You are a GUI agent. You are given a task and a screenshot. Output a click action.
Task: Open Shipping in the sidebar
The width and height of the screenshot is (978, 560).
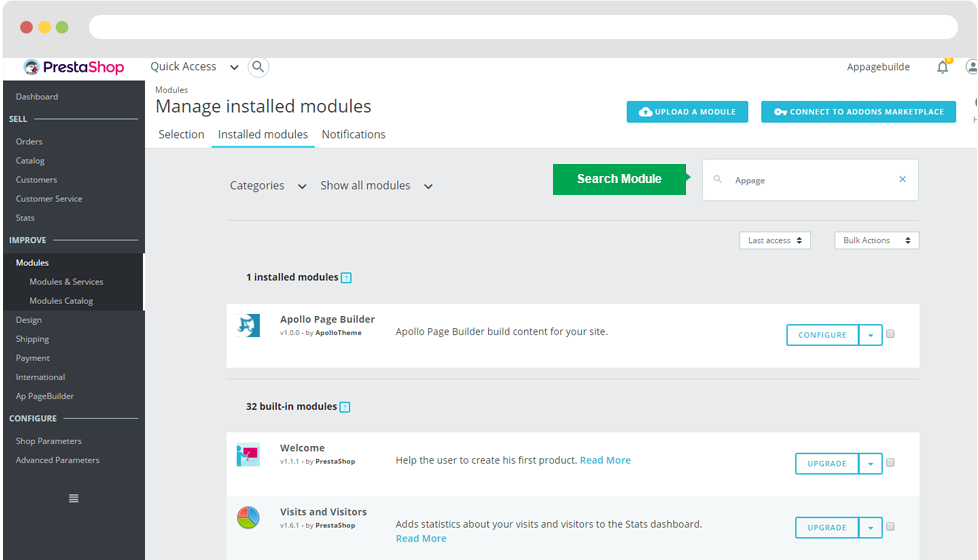click(x=32, y=339)
